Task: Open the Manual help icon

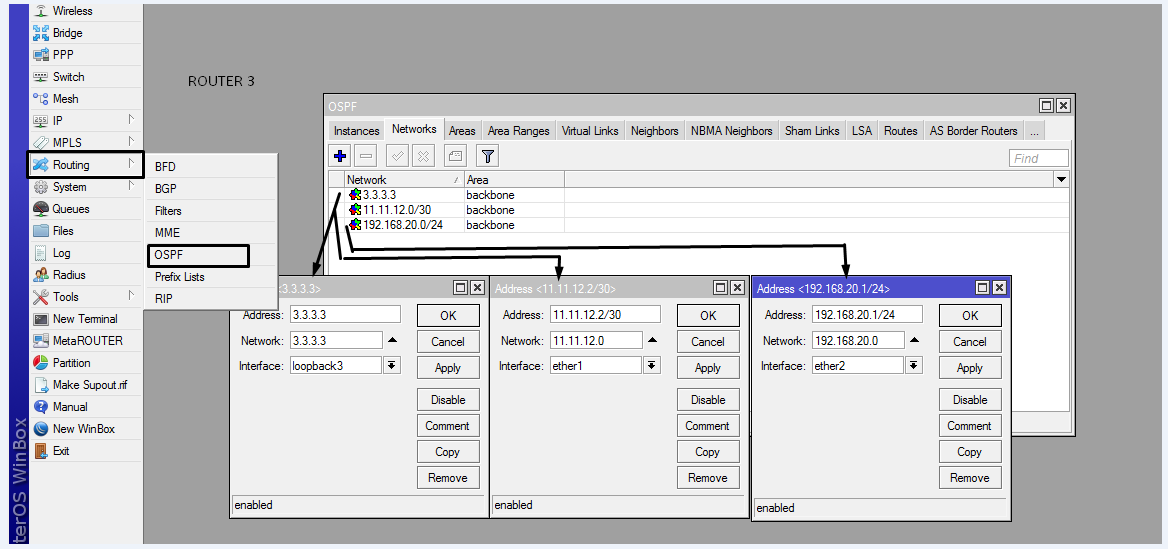Action: [x=40, y=407]
